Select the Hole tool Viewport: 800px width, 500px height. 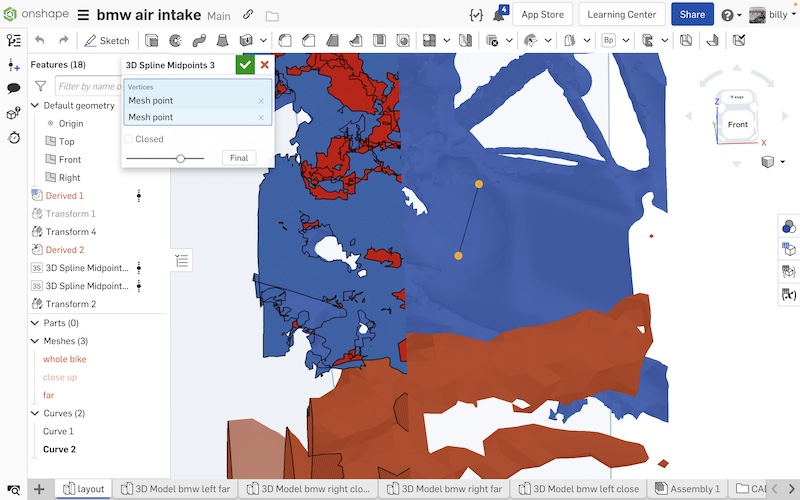coord(403,40)
